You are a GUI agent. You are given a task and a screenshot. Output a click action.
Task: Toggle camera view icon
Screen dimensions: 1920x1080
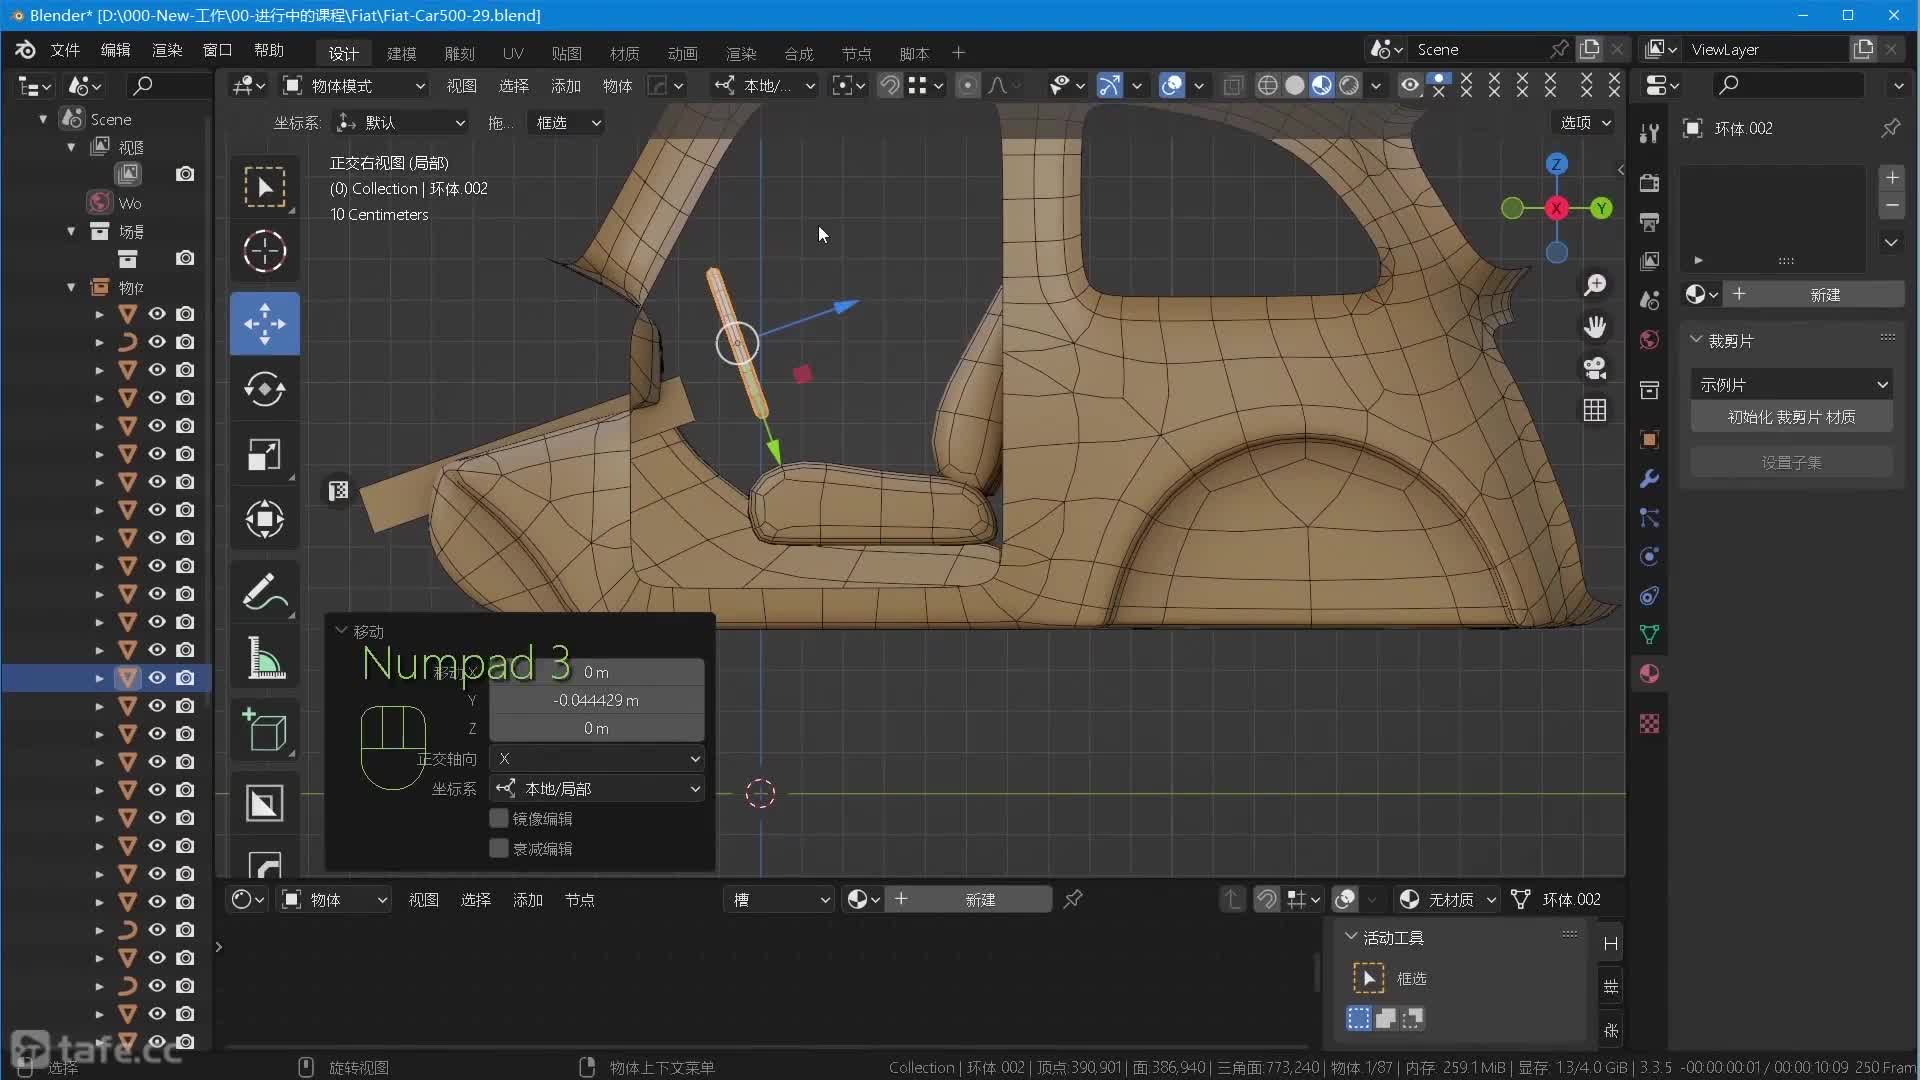pos(1595,368)
